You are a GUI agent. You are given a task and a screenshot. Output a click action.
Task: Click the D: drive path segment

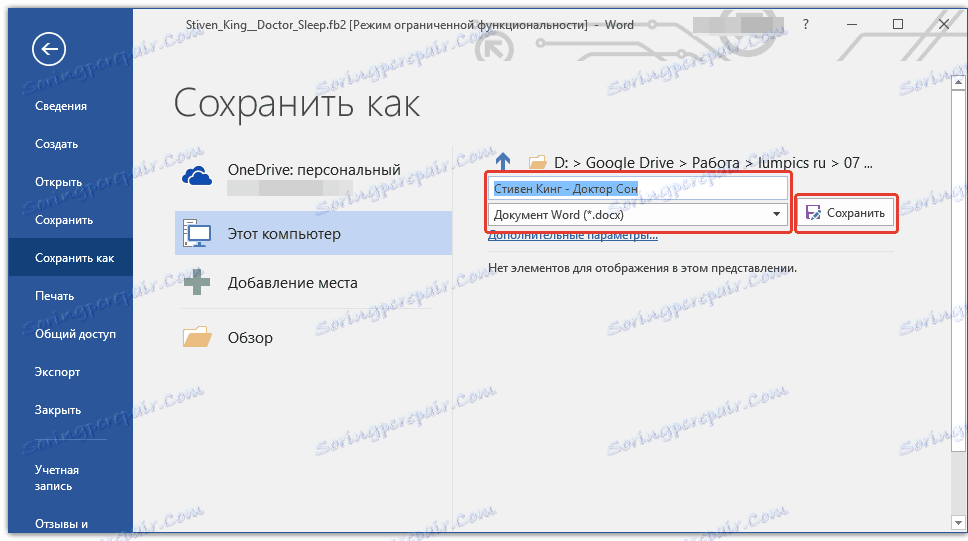(561, 163)
